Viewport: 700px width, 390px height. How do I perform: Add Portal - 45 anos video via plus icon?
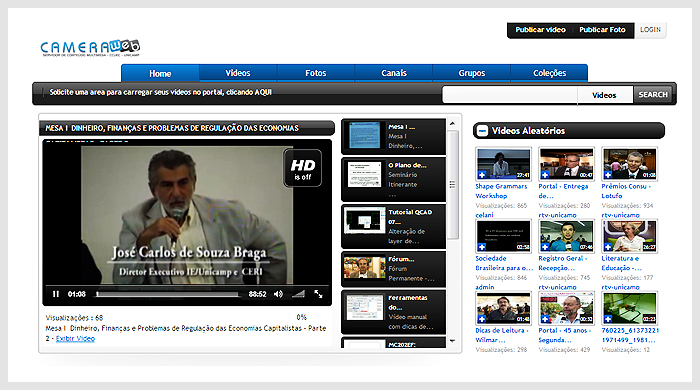click(x=545, y=319)
